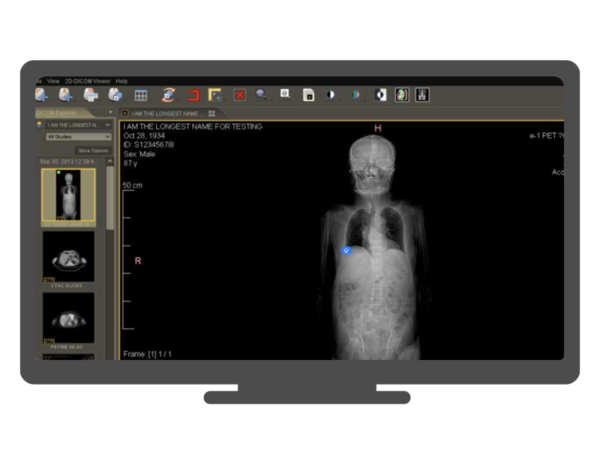This screenshot has width=600, height=450.
Task: Open the grid layout icon
Action: [x=141, y=95]
